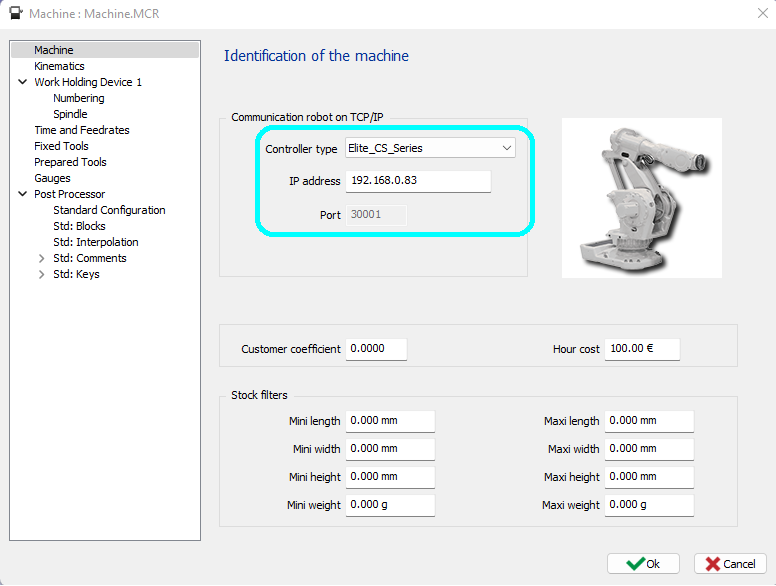Click the Hour cost field

click(x=642, y=349)
